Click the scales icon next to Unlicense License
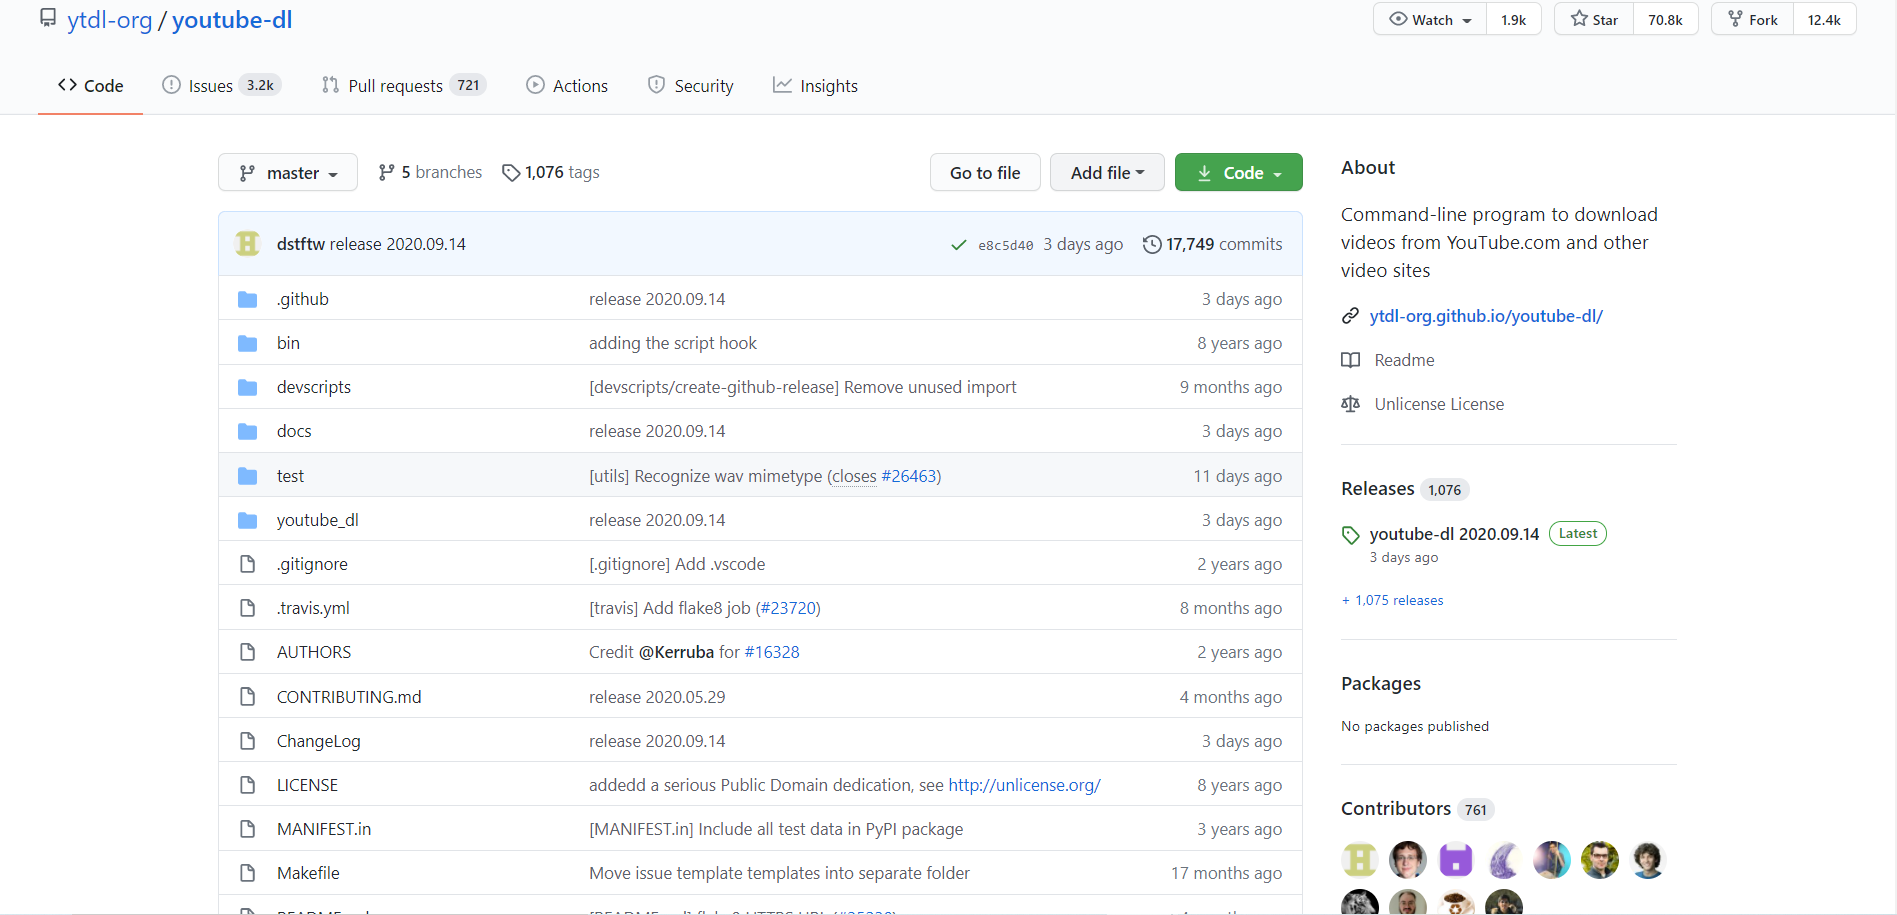This screenshot has height=915, width=1897. (x=1350, y=404)
